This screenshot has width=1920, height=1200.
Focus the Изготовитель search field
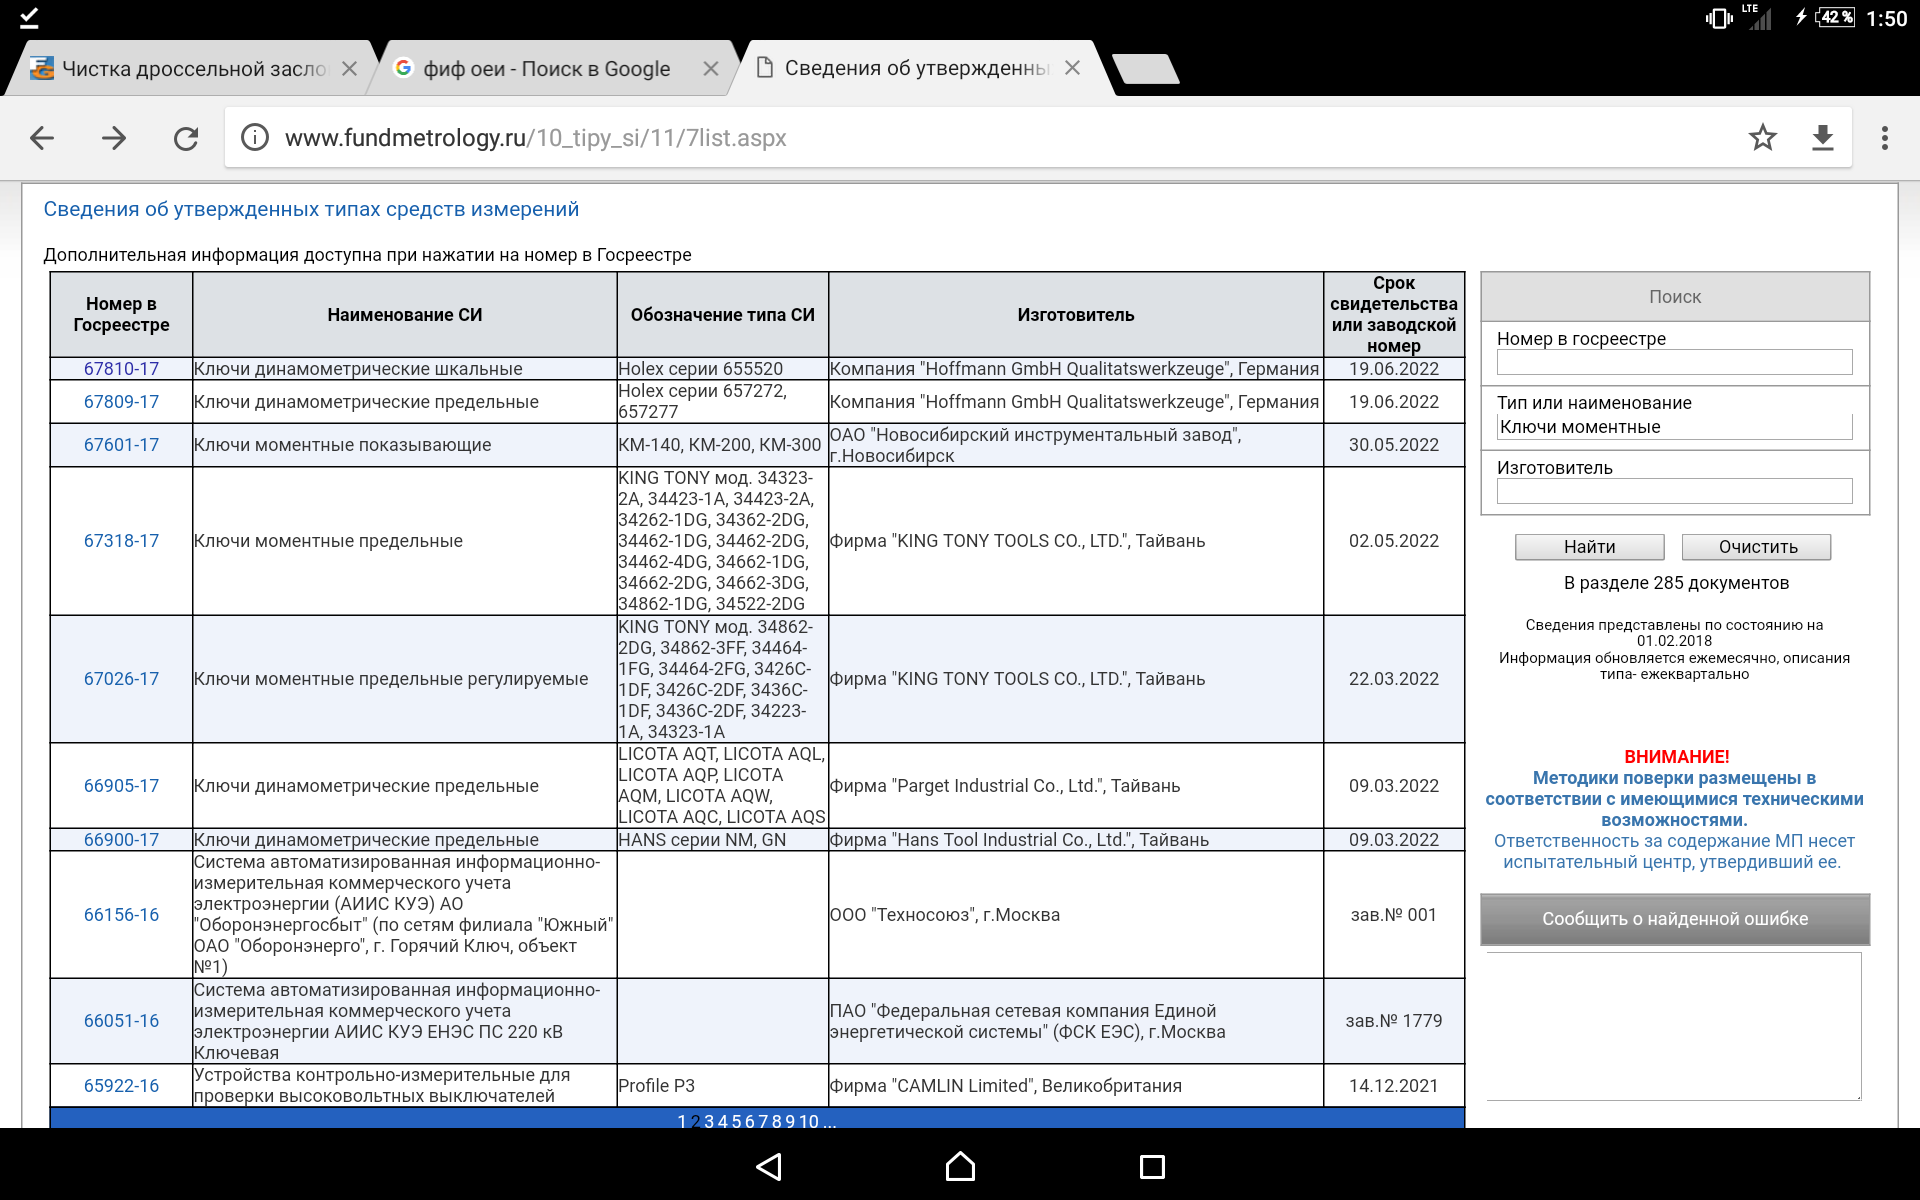pyautogui.click(x=1674, y=491)
